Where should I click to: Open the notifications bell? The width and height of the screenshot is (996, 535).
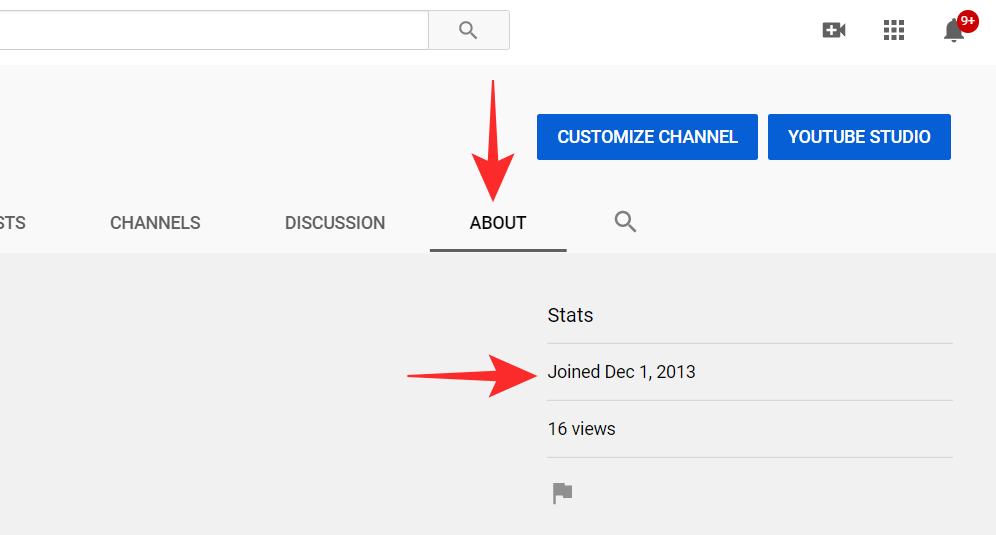coord(953,32)
